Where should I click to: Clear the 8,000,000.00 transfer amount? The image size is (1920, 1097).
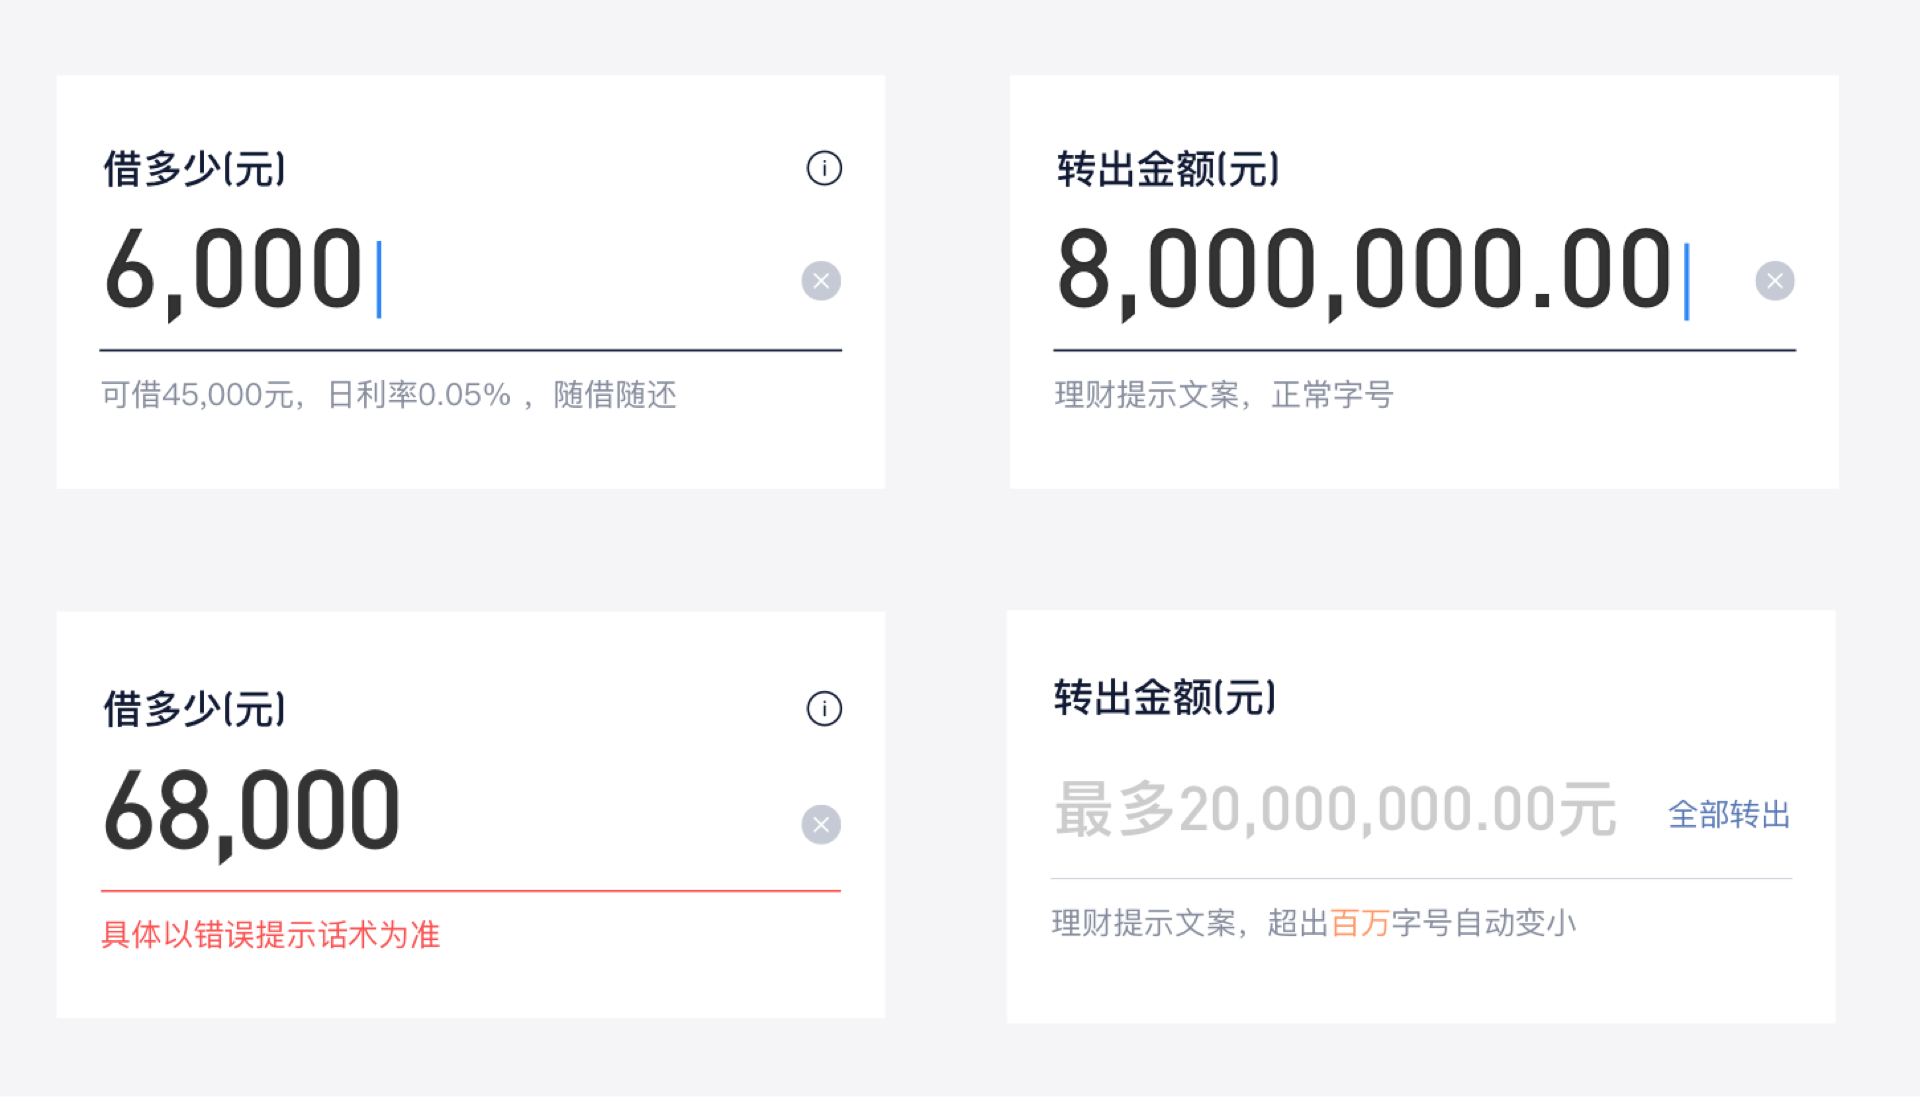tap(1775, 281)
